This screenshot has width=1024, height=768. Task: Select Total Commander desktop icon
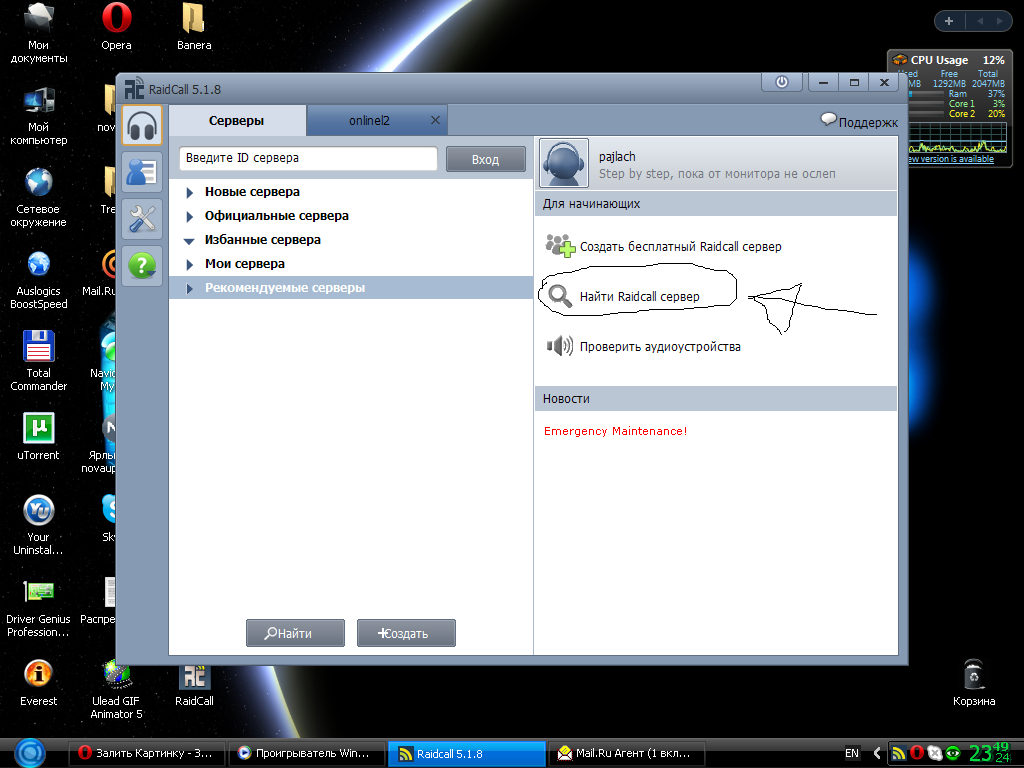(39, 360)
